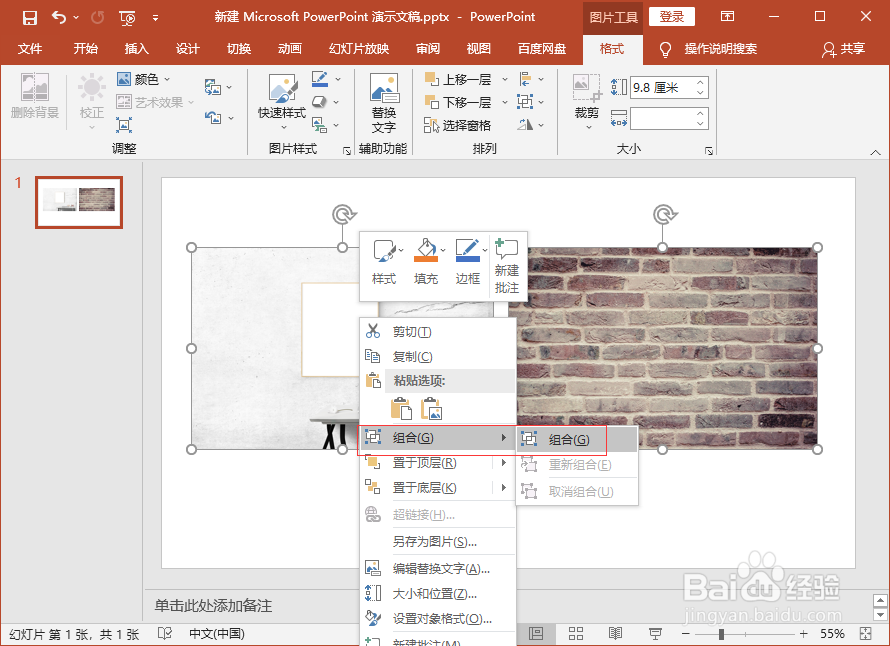Viewport: 890px width, 646px height.
Task: Switch to the 设计 tab
Action: pos(187,49)
